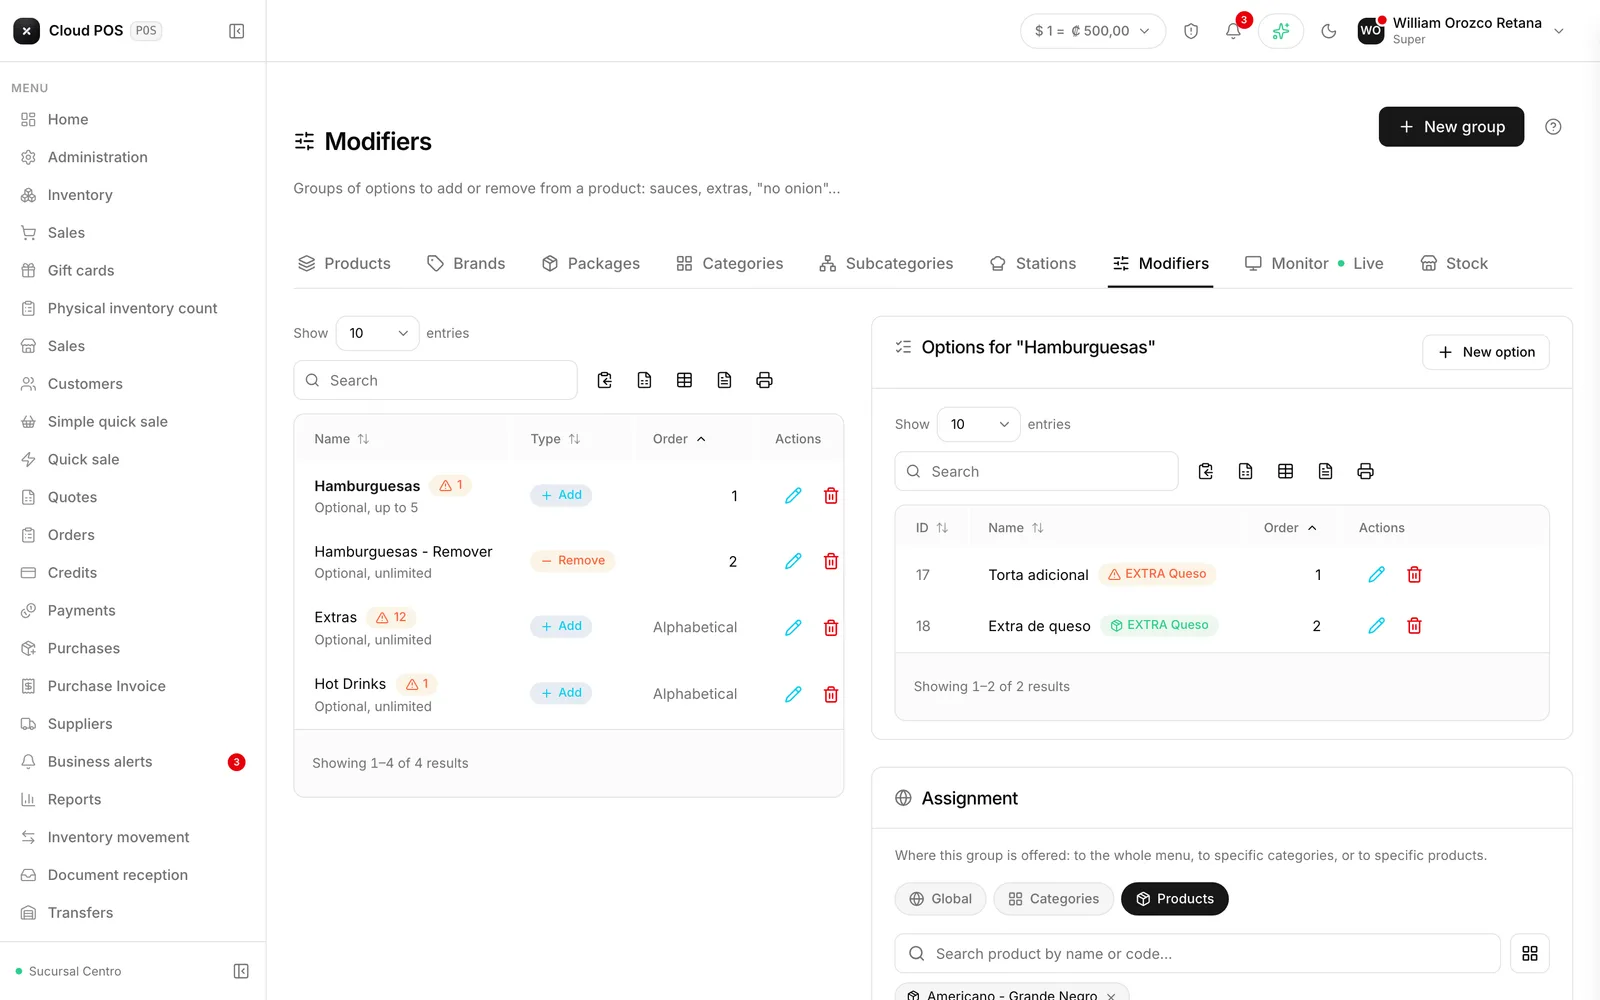Image resolution: width=1600 pixels, height=1000 pixels.
Task: Collapse the sidebar using the top panel icon
Action: [237, 31]
